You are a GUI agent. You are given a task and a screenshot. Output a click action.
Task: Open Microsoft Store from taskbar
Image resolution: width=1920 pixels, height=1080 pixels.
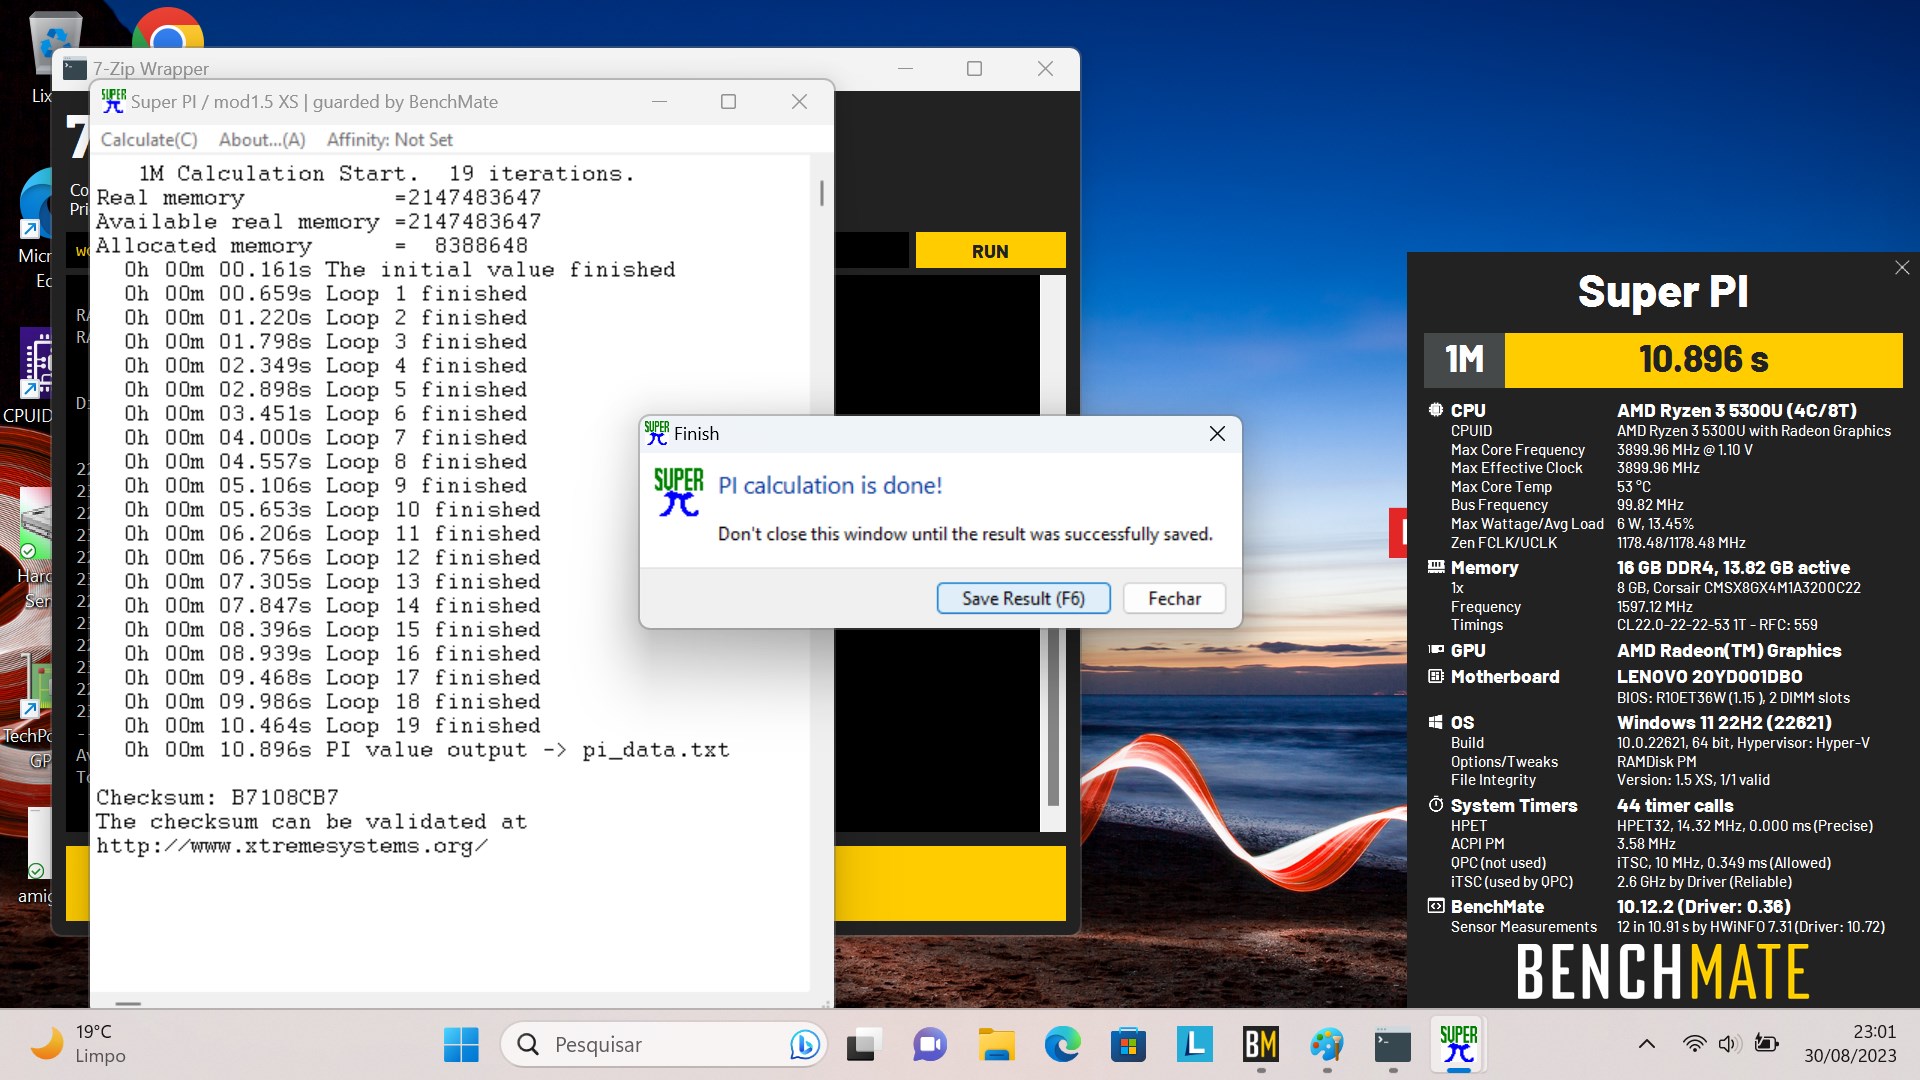[x=1128, y=1045]
